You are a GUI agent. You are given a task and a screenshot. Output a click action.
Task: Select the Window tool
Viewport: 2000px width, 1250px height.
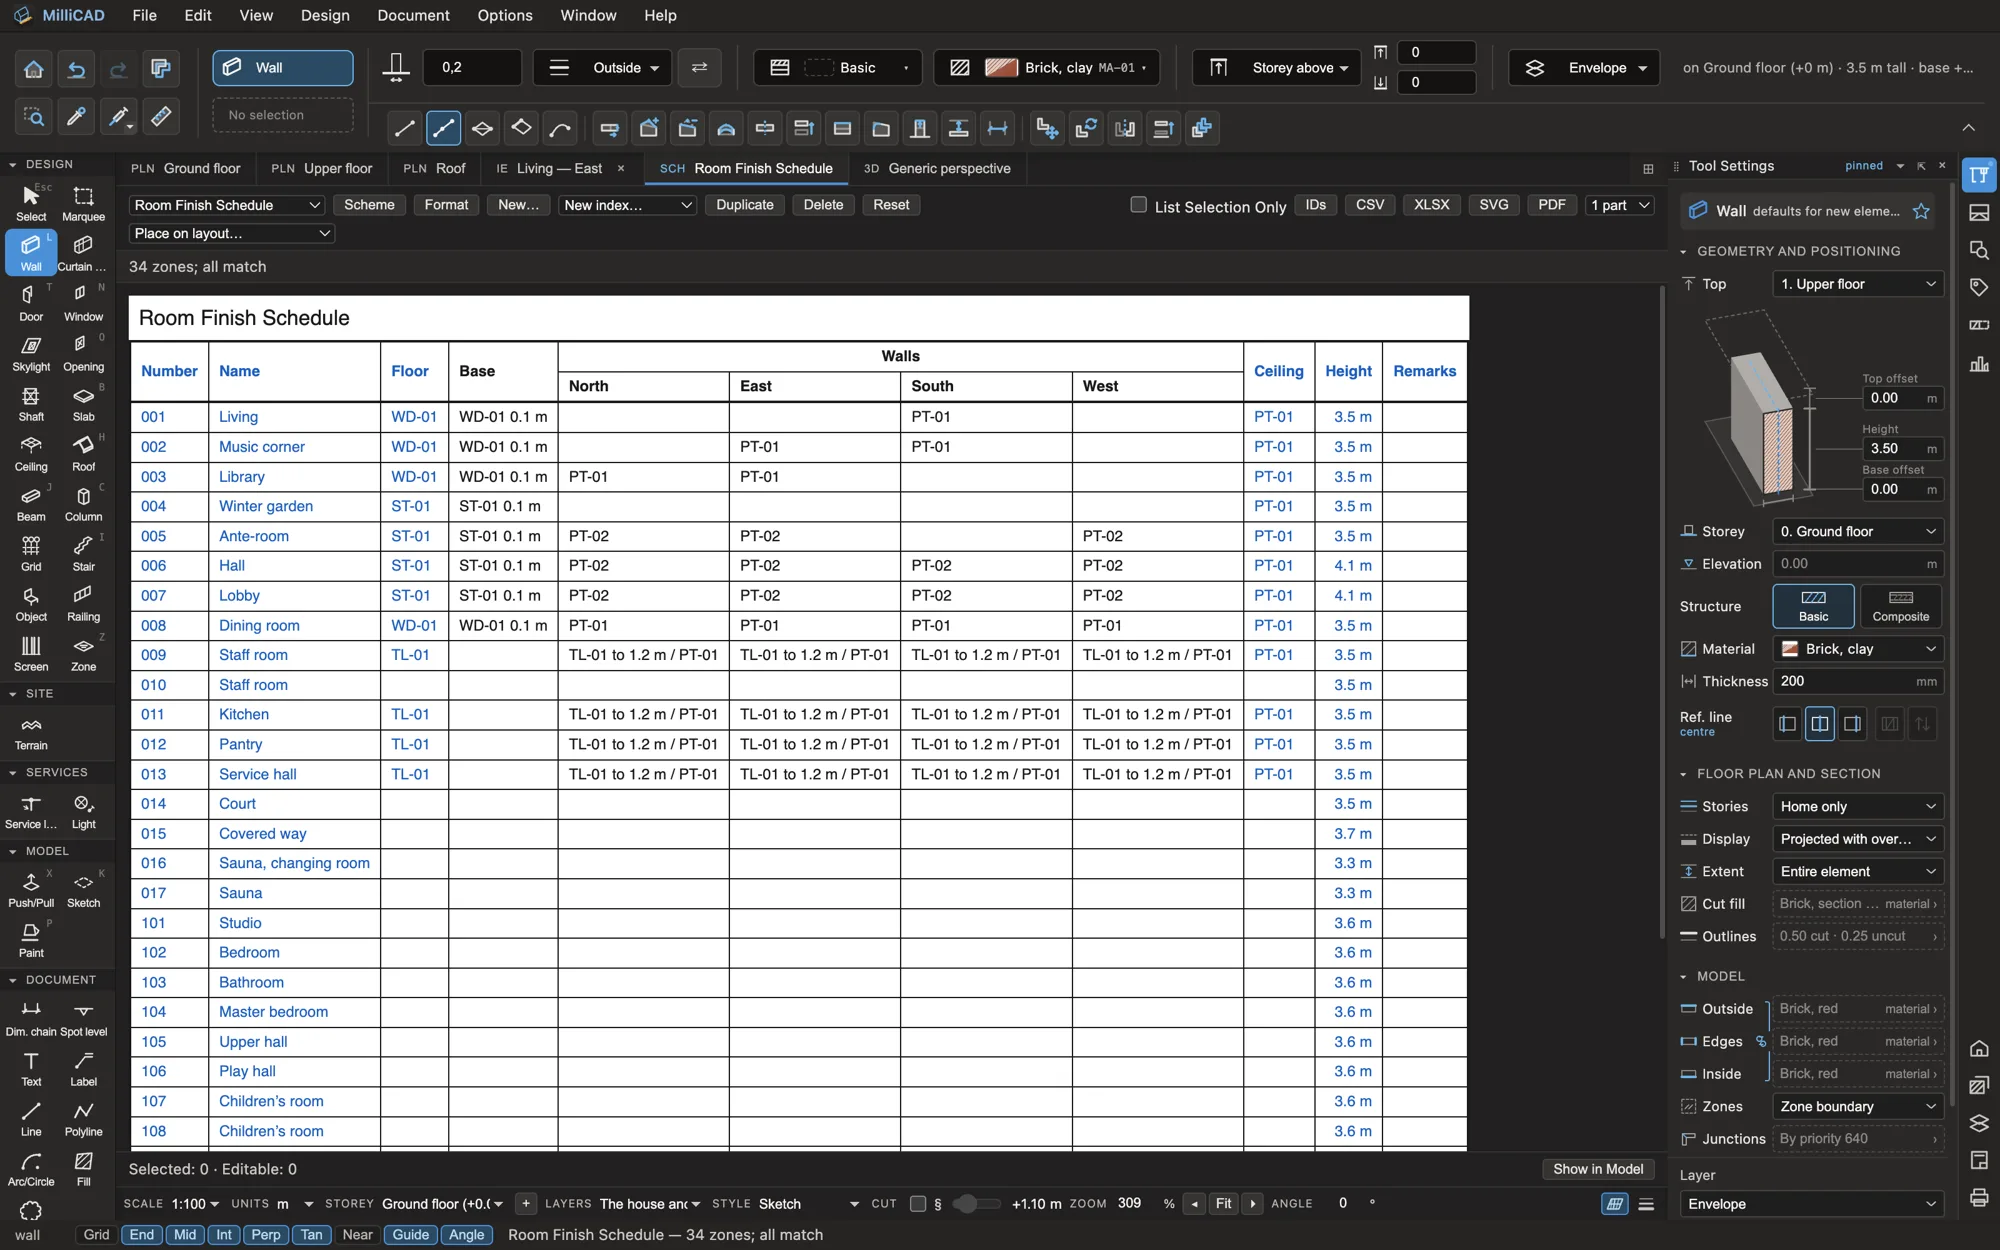83,303
